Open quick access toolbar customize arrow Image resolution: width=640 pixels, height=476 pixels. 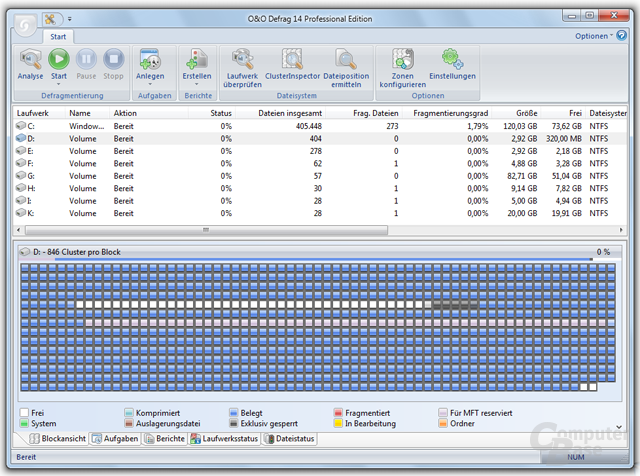click(x=69, y=19)
